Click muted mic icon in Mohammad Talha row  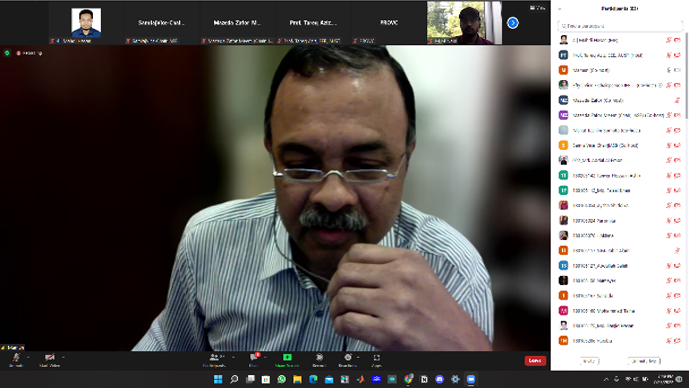669,311
